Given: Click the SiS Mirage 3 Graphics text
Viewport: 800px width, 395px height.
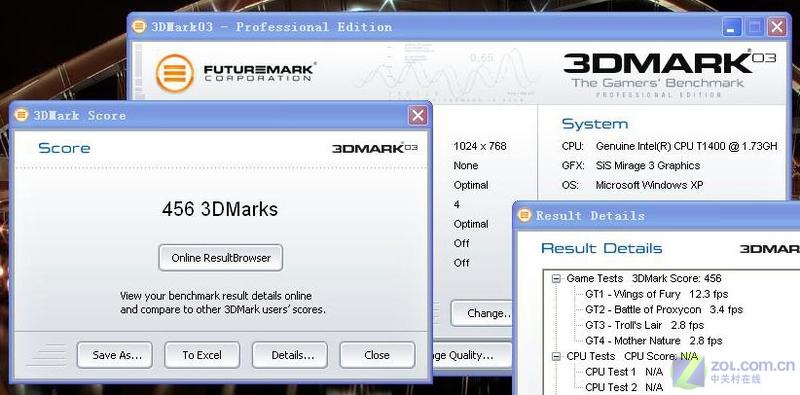Looking at the screenshot, I should coord(647,165).
